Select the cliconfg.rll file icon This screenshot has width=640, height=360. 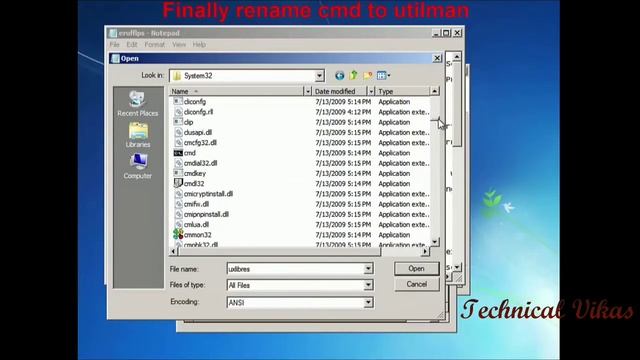[x=178, y=112]
